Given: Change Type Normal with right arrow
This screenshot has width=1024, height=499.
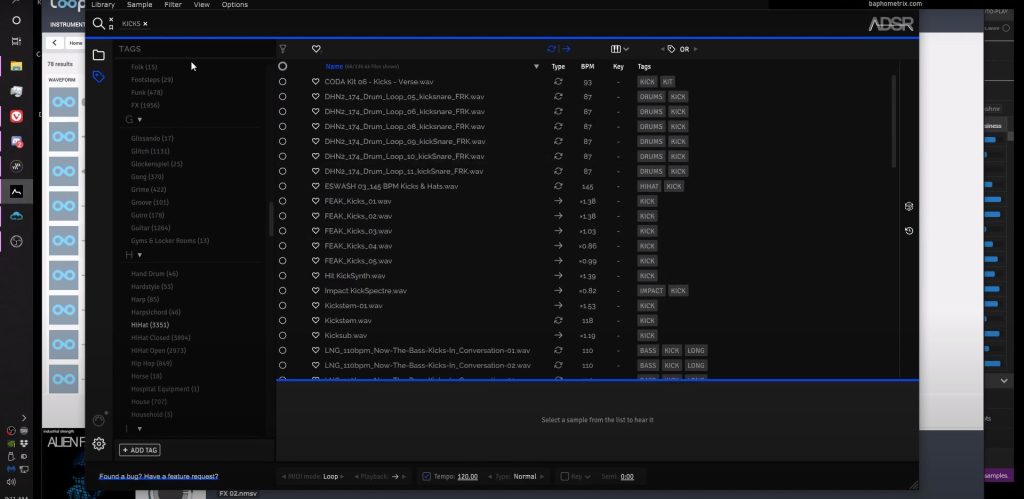Looking at the screenshot, I should point(541,477).
